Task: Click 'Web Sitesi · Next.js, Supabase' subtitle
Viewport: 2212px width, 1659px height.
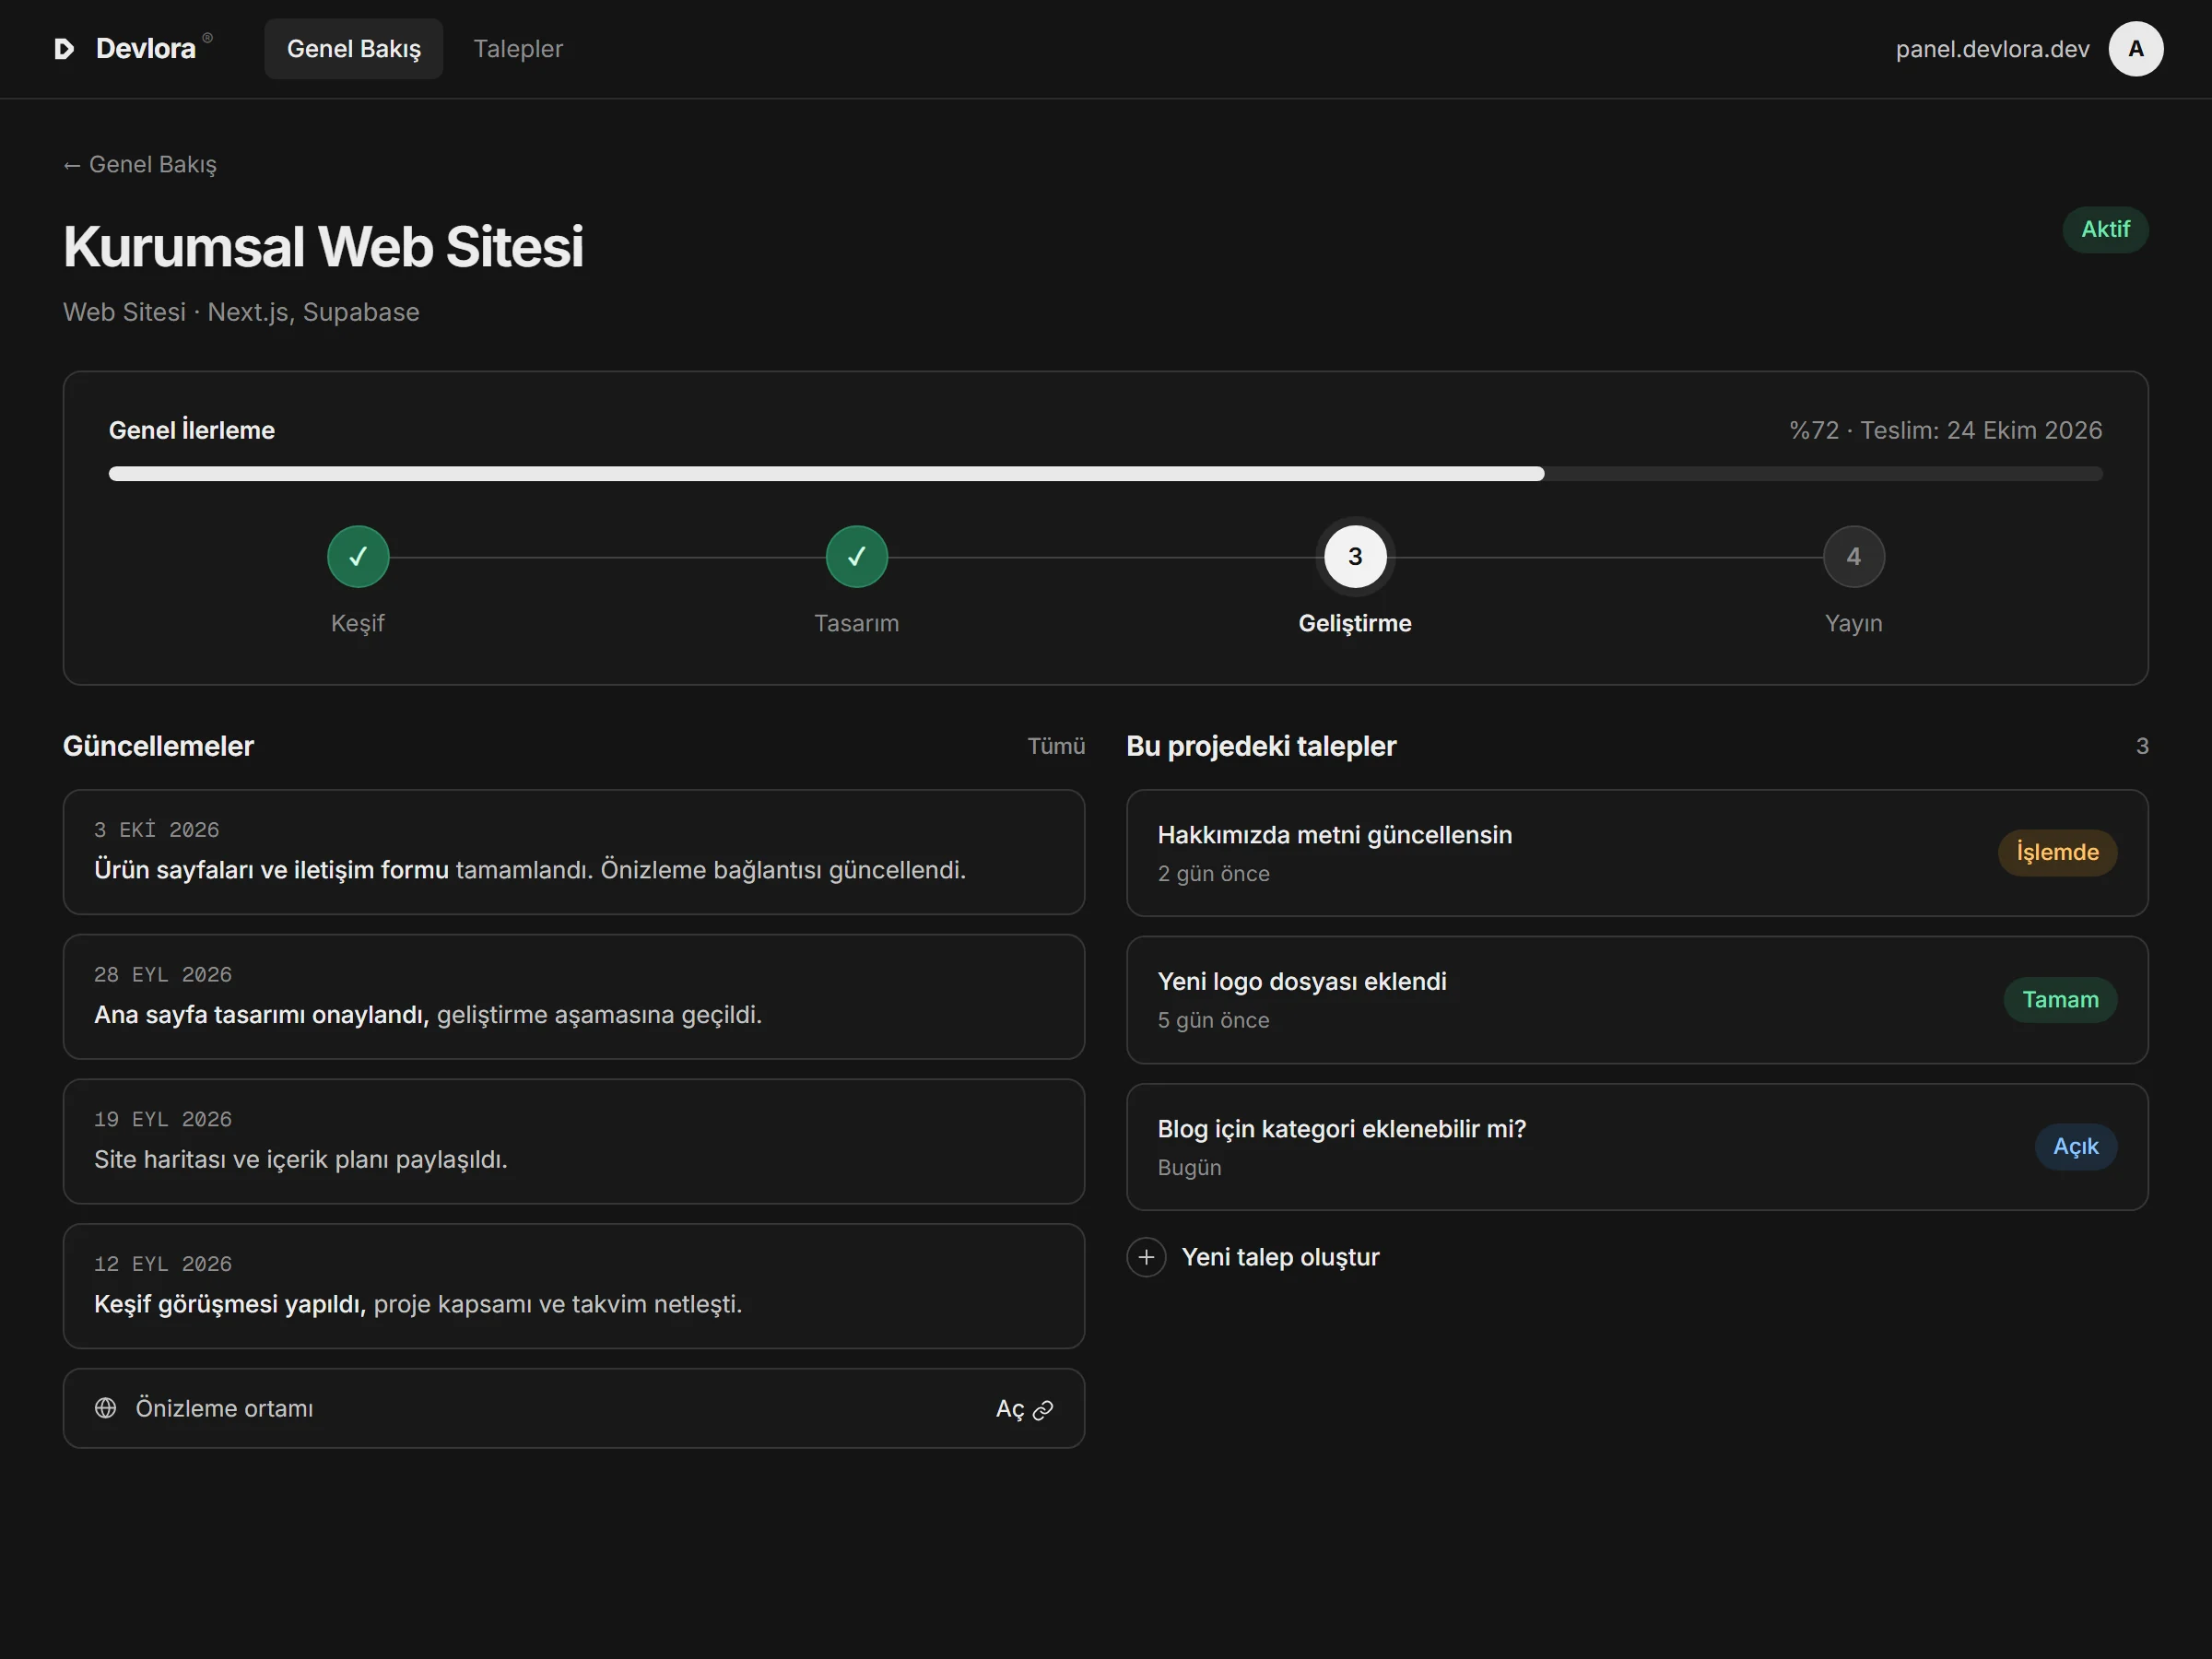Action: point(241,313)
